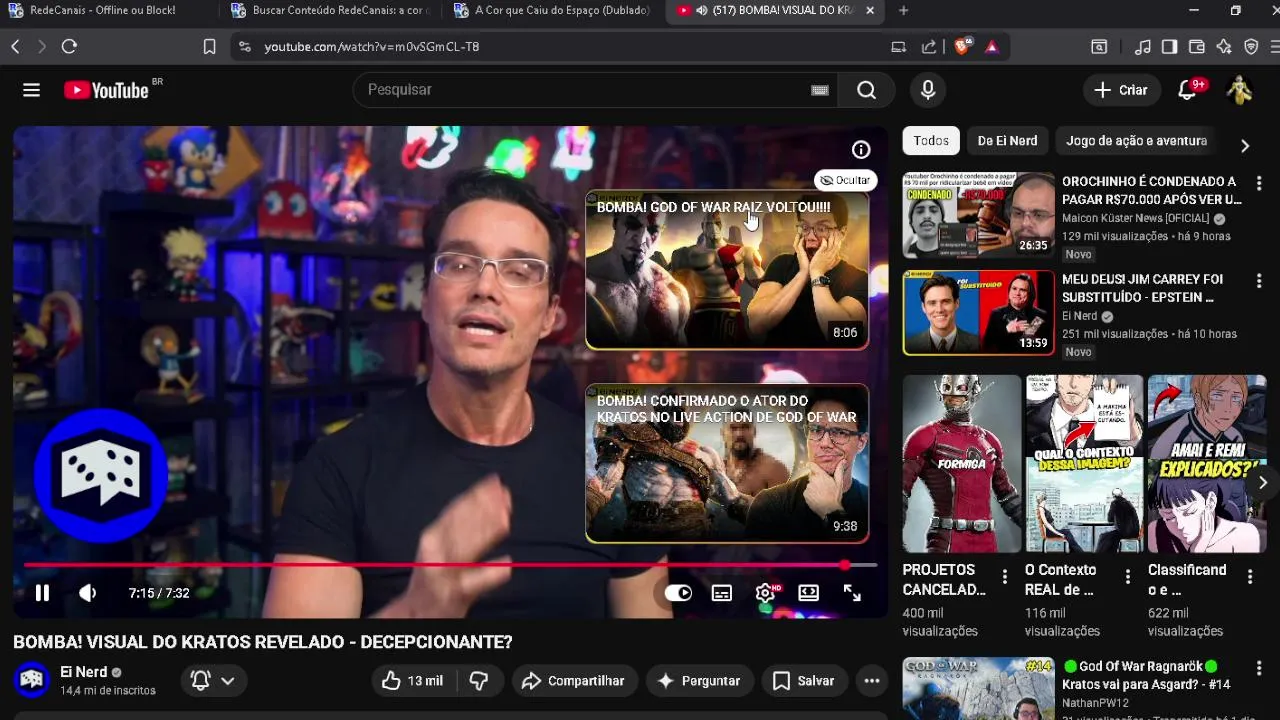Open end-screen video 'CONFIRMADO O ATOR DO KRATOS'
Image resolution: width=1280 pixels, height=720 pixels.
(727, 463)
